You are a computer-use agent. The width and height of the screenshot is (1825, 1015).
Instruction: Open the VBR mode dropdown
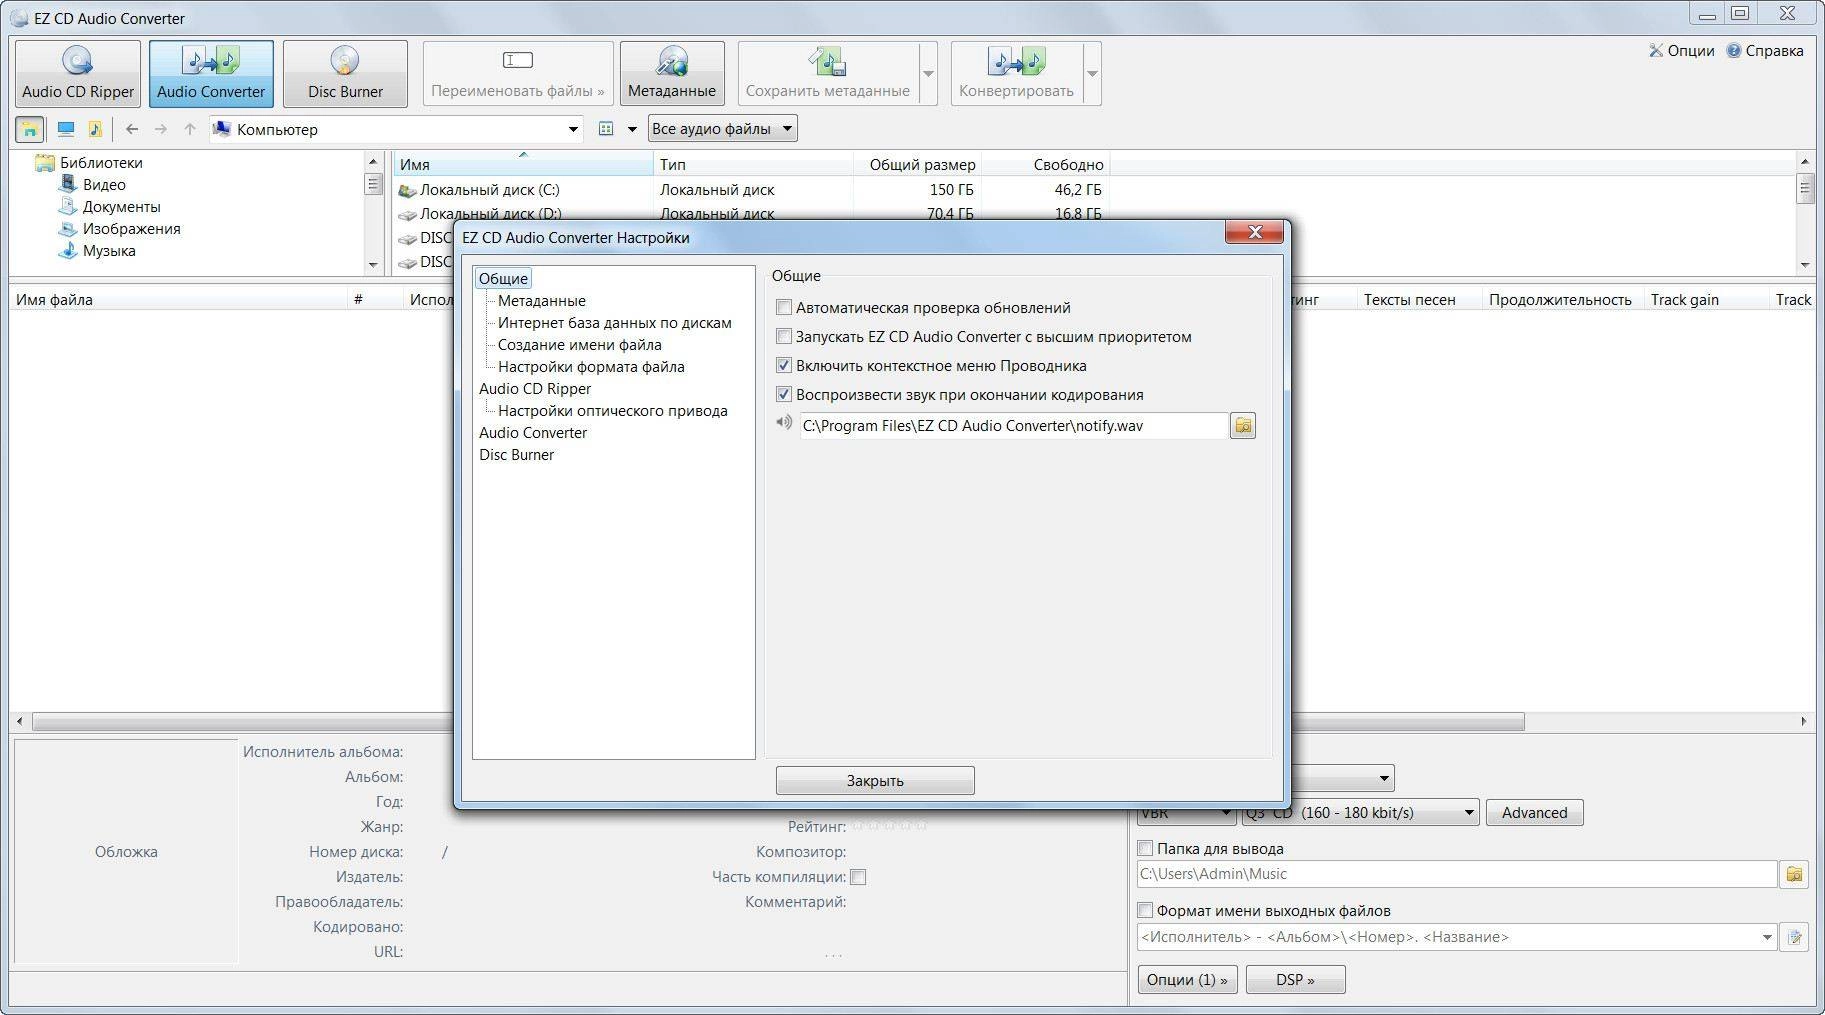pos(1187,813)
